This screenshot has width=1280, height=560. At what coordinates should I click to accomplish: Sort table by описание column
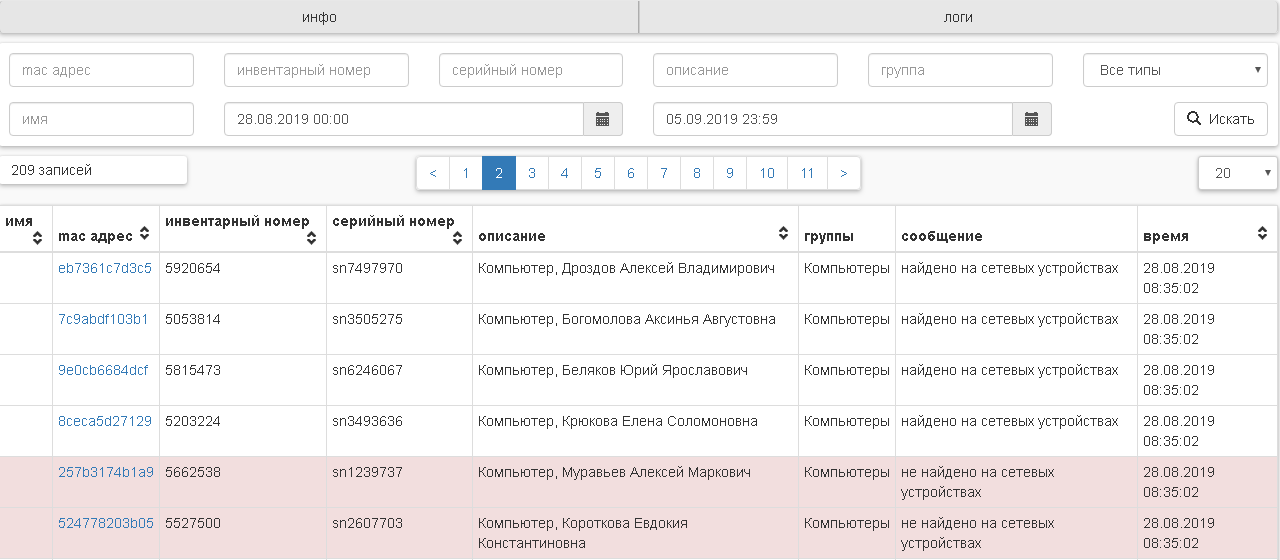click(x=783, y=234)
